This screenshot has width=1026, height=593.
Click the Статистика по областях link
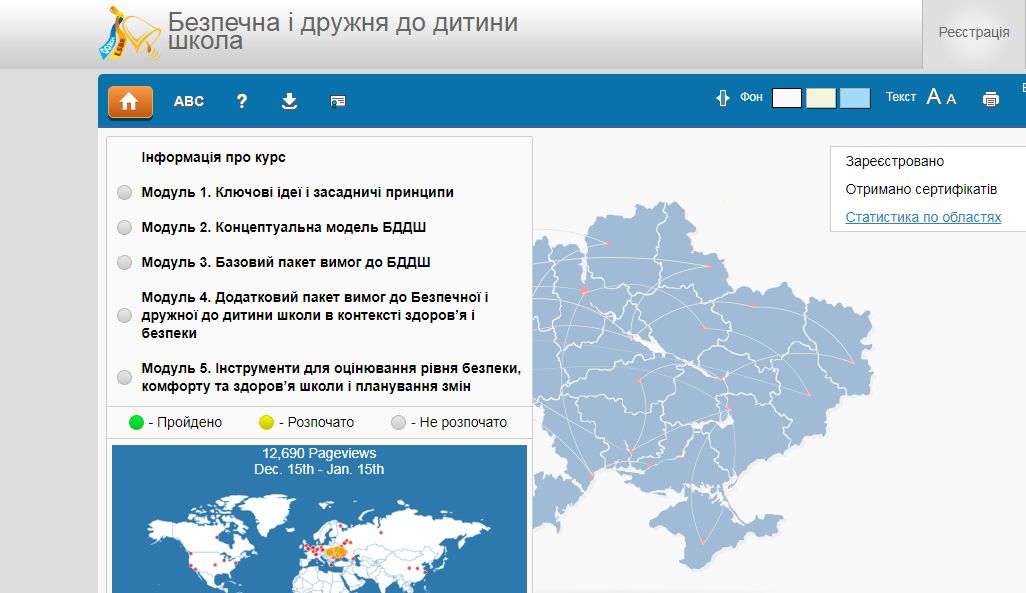pos(923,217)
